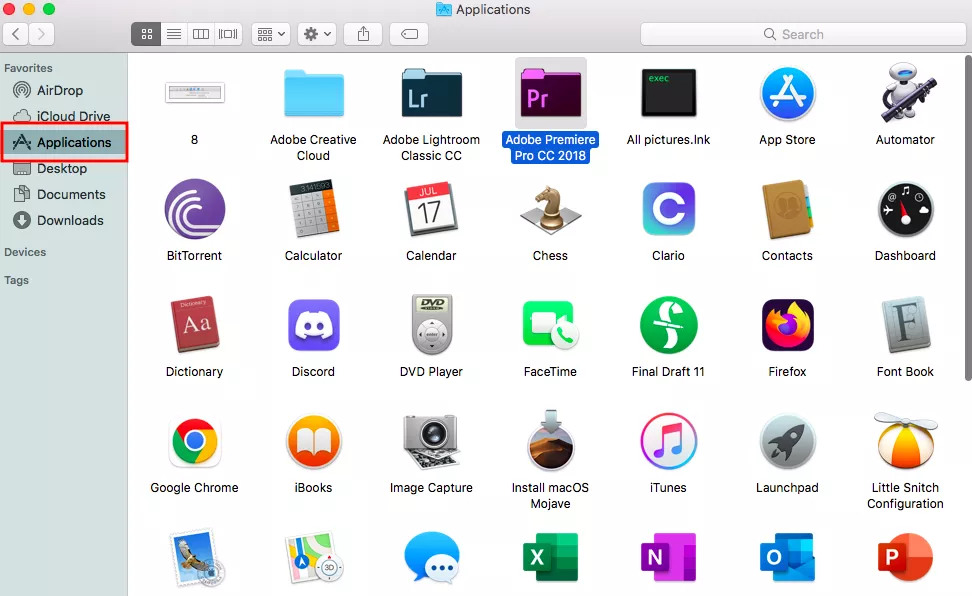Open Applications in the sidebar
Viewport: 972px width, 596px height.
click(x=64, y=143)
